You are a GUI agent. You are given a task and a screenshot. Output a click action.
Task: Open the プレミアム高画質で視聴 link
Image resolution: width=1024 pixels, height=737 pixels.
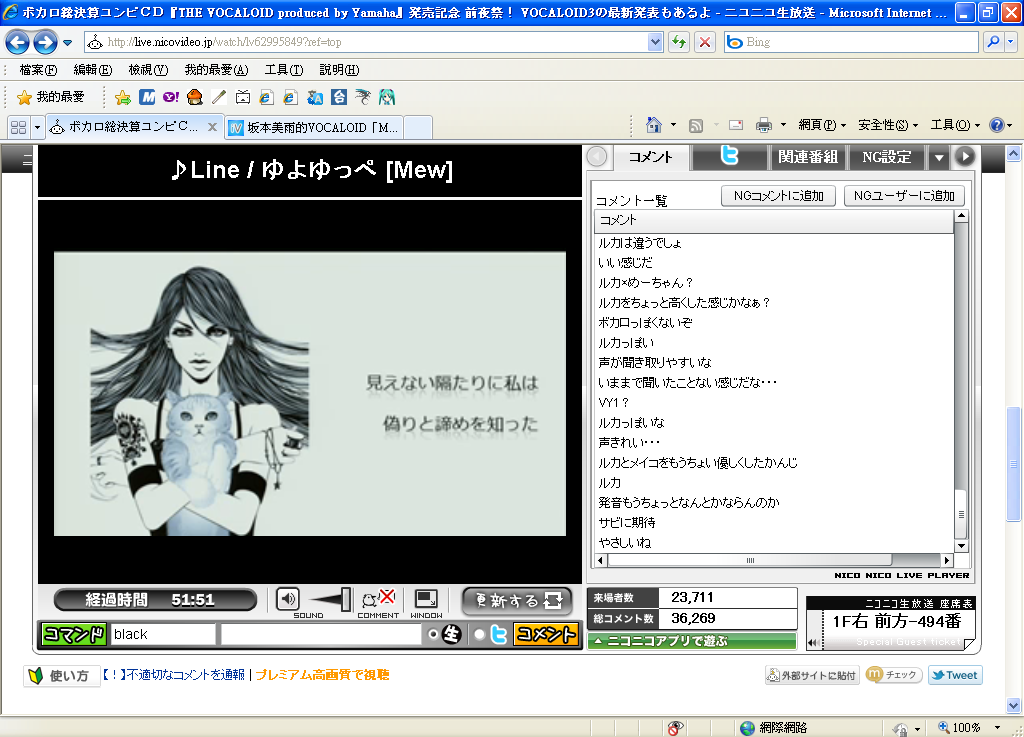coord(322,675)
